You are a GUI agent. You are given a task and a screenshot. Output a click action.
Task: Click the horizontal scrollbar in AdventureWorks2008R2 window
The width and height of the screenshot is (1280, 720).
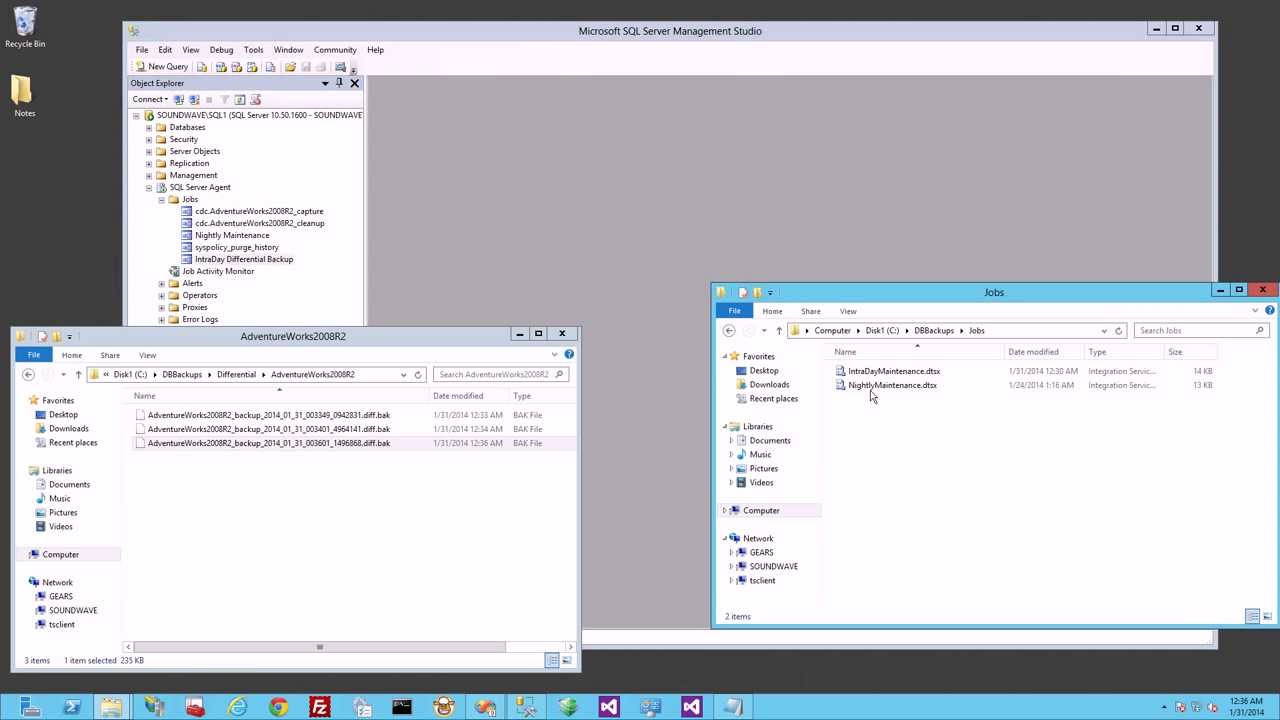point(319,647)
